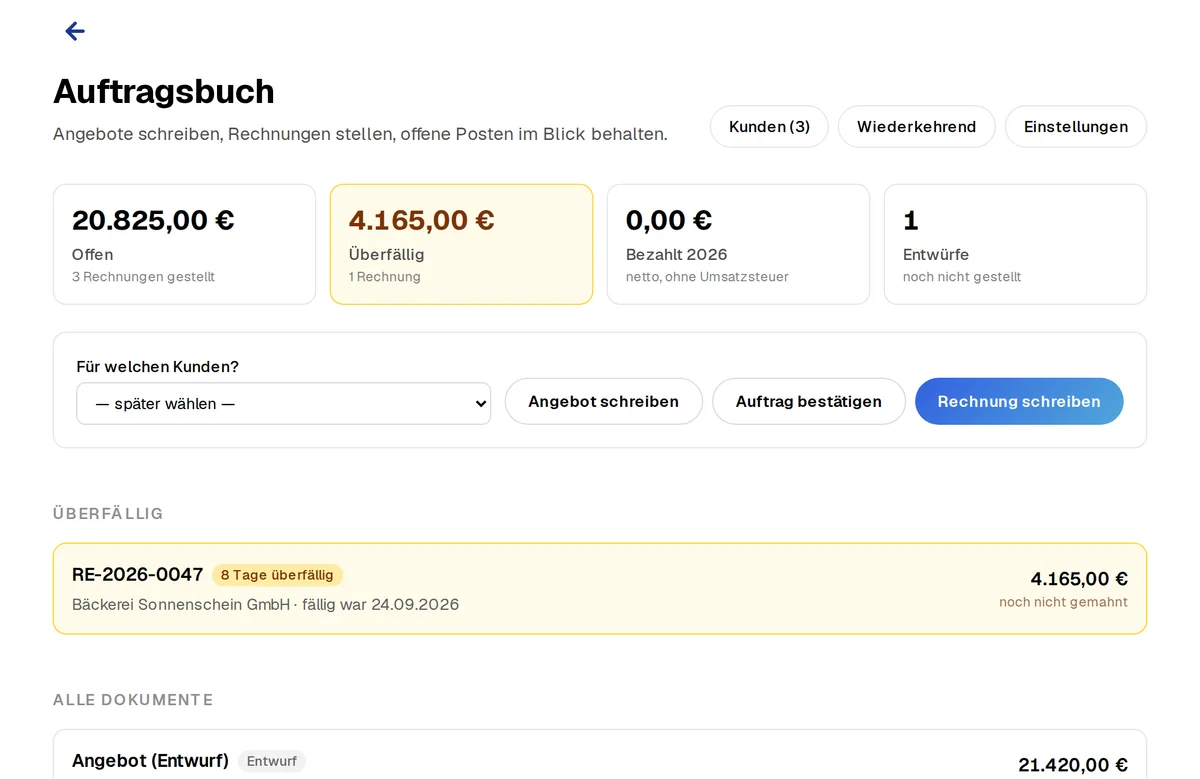Select the Überfällig 4.165,00 € card
The width and height of the screenshot is (1200, 779).
point(461,244)
